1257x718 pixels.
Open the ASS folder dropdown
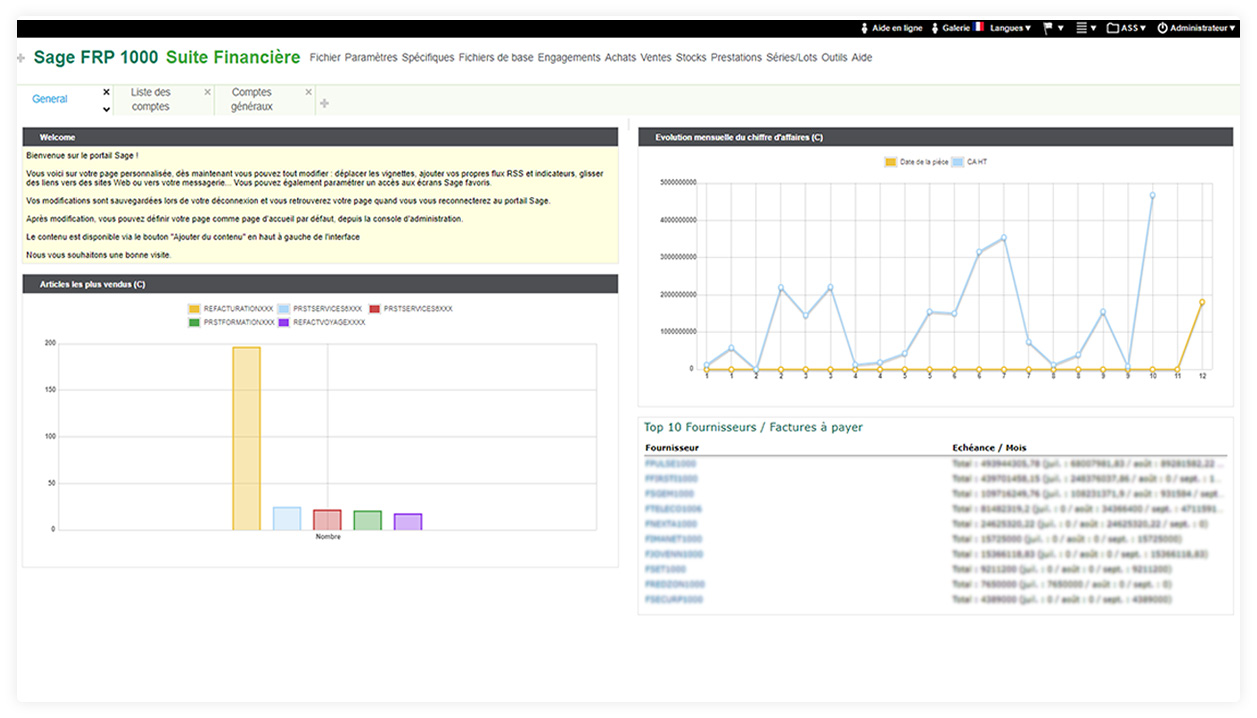(1126, 28)
